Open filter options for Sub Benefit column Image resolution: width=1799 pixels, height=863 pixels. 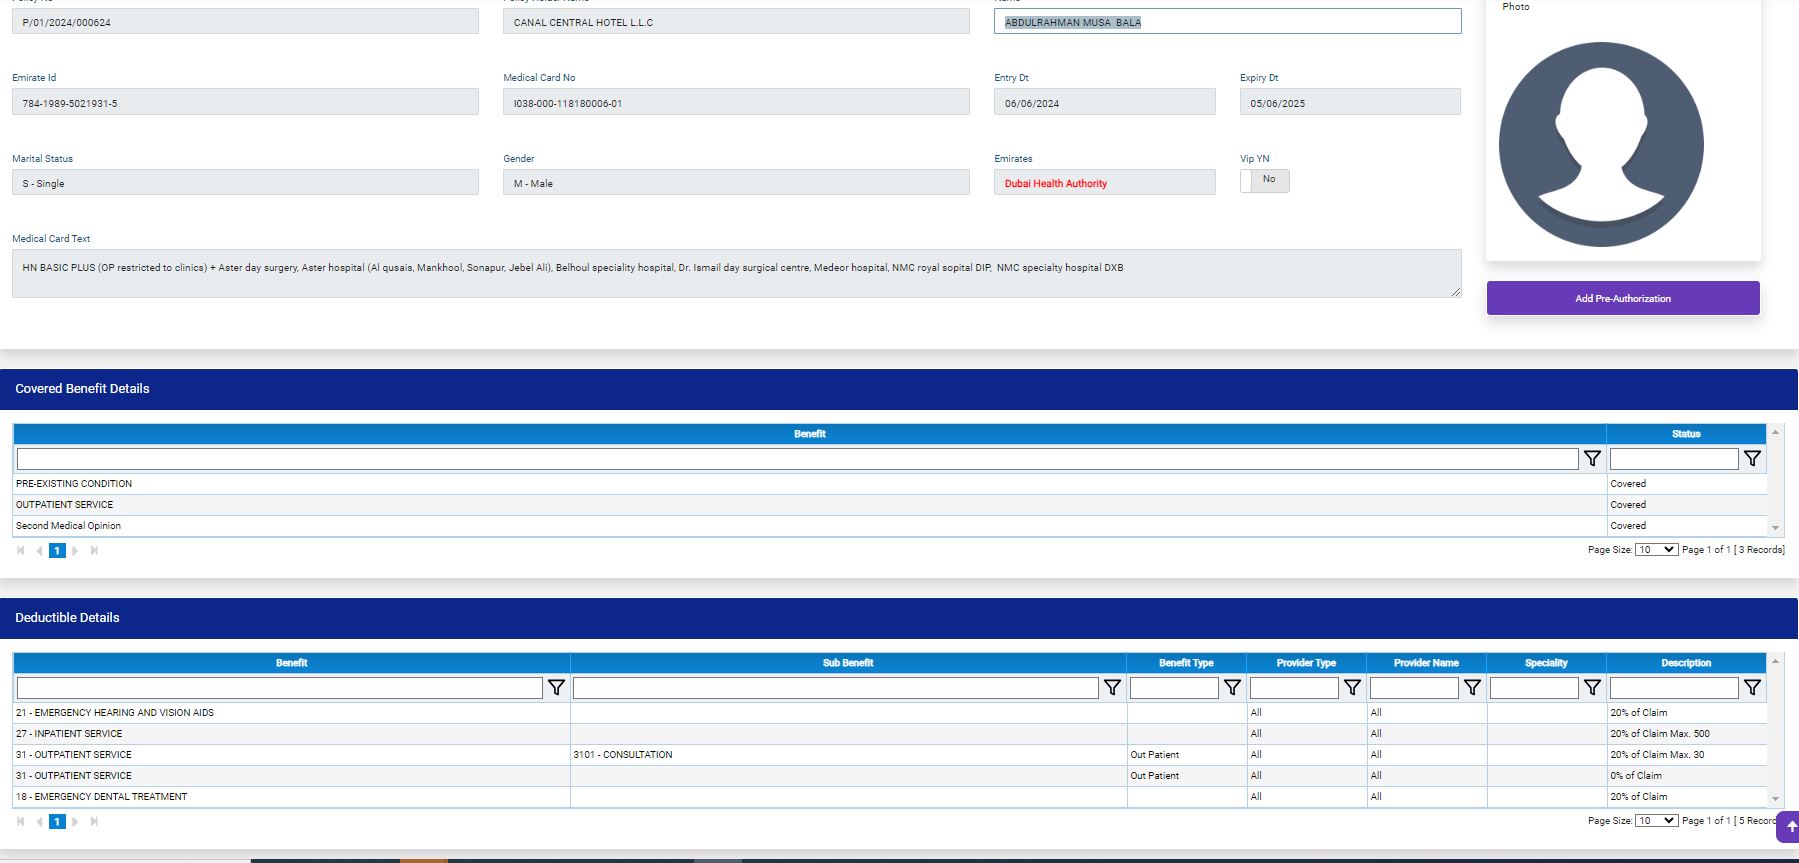1112,688
